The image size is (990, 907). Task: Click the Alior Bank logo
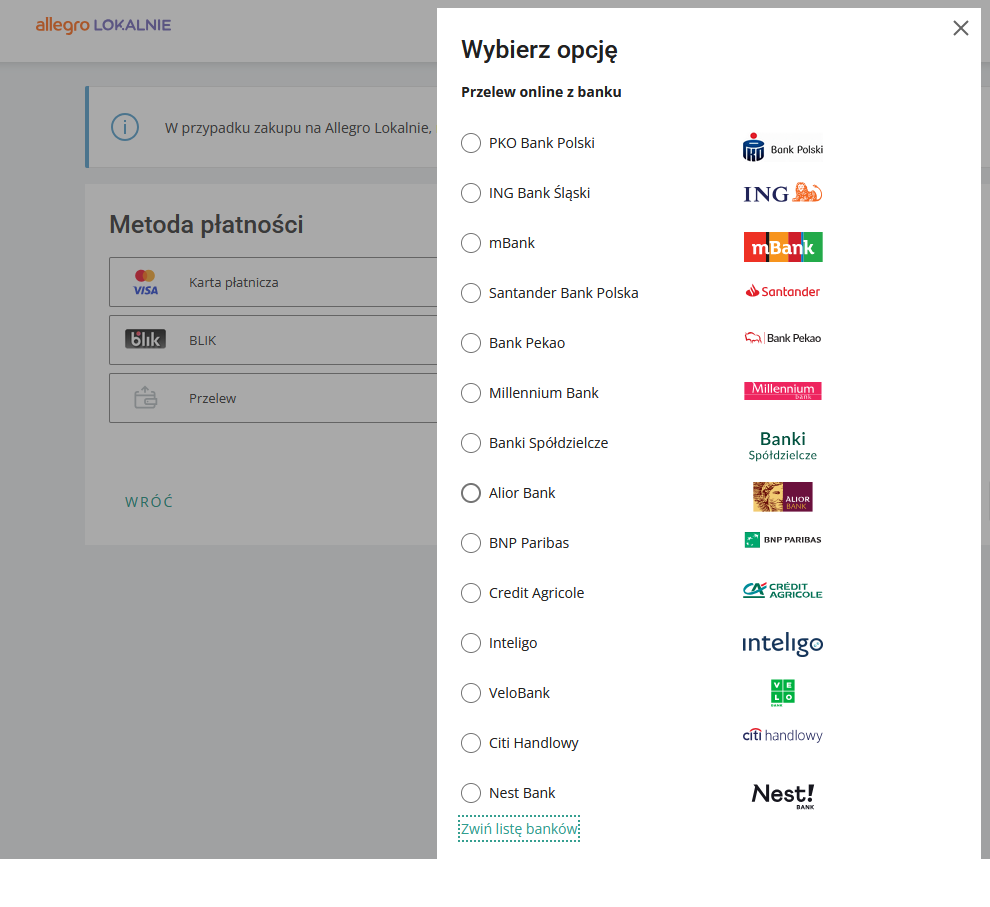coord(783,497)
